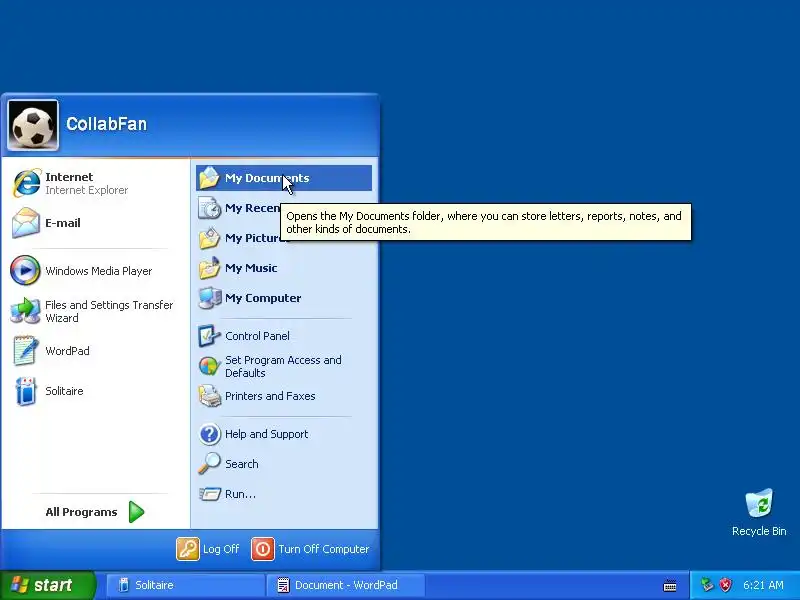This screenshot has width=800, height=600.
Task: Open the Recycle Bin on desktop
Action: pyautogui.click(x=759, y=512)
